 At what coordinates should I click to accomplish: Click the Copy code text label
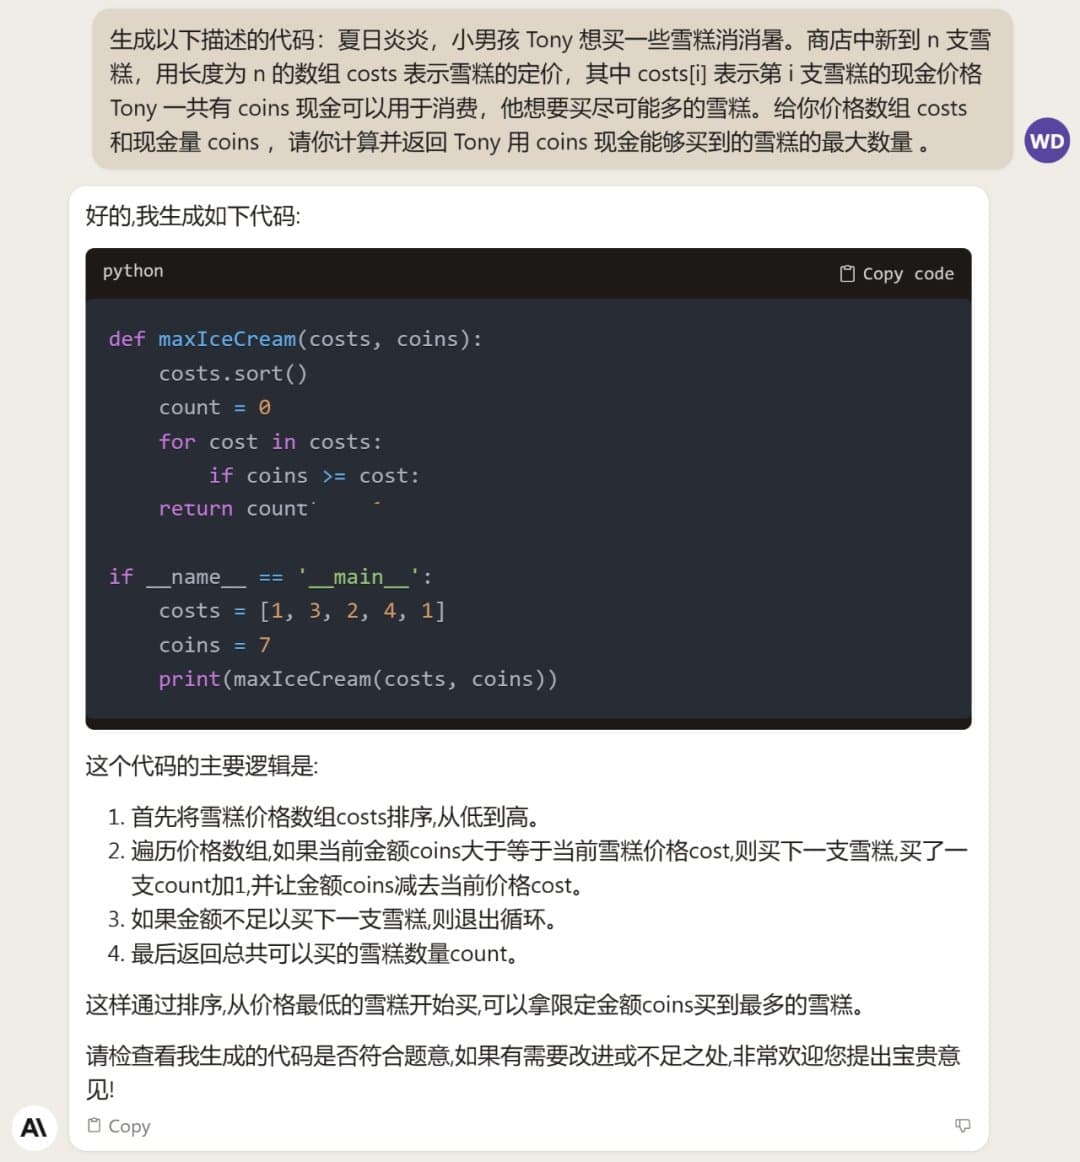(908, 273)
